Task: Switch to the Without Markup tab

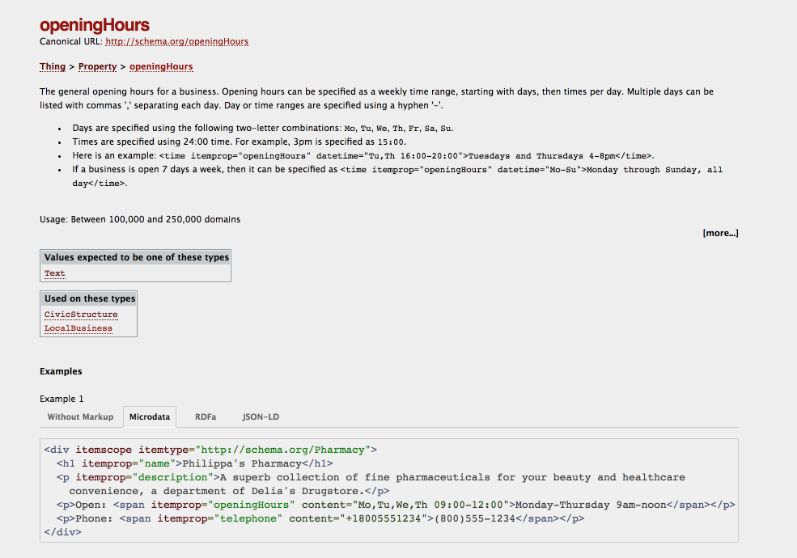Action: pyautogui.click(x=80, y=416)
